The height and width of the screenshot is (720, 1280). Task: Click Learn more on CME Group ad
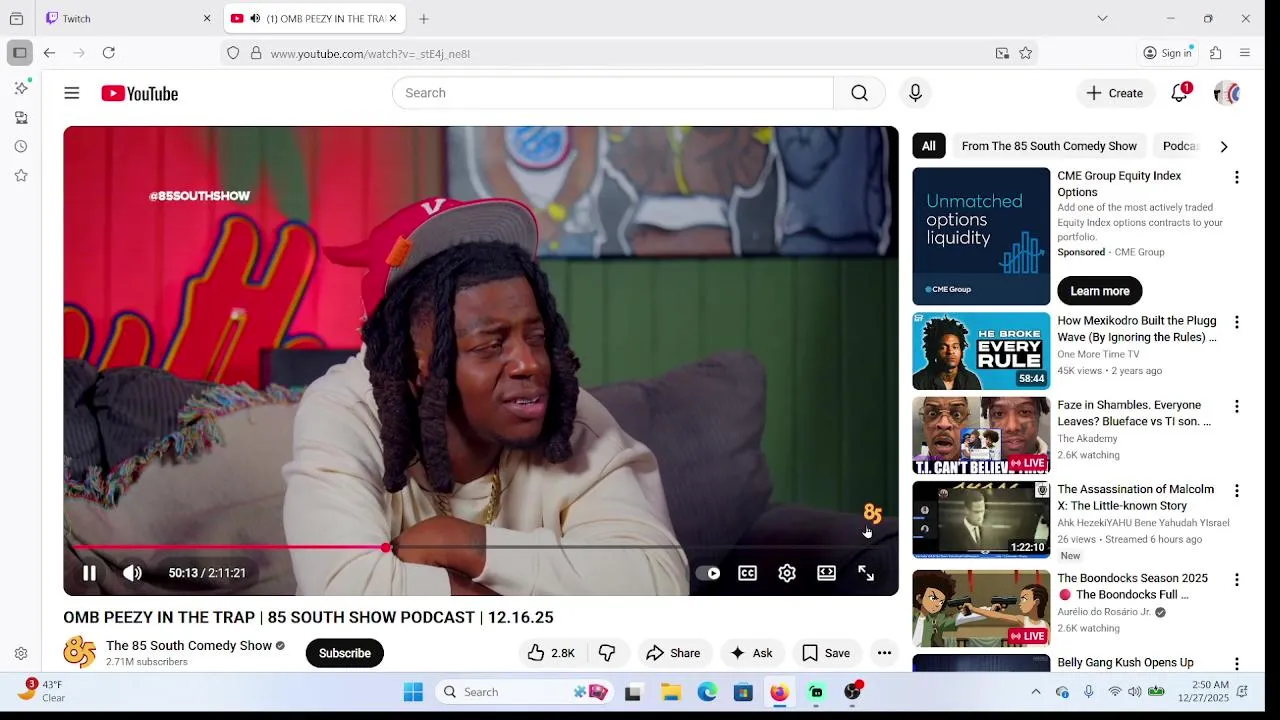click(x=1100, y=291)
